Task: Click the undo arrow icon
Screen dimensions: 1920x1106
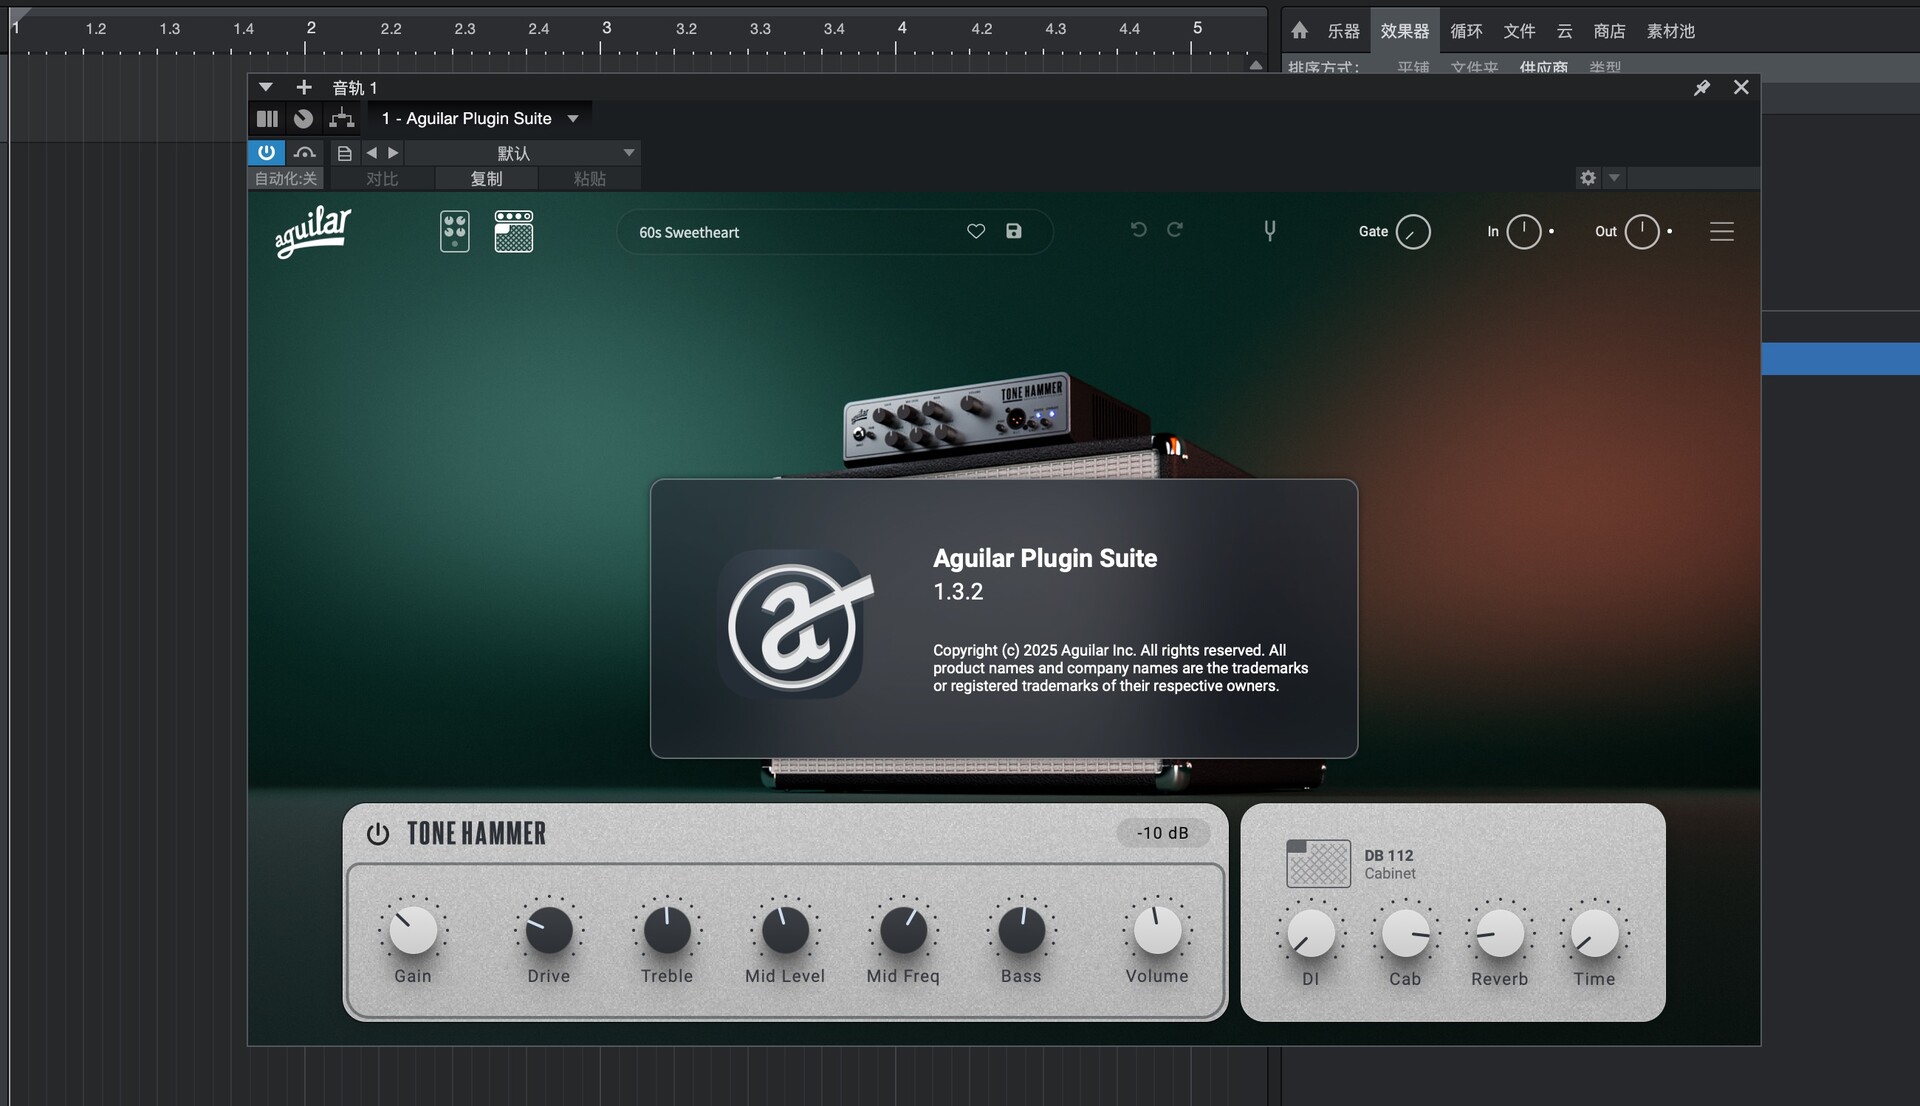Action: point(1138,230)
